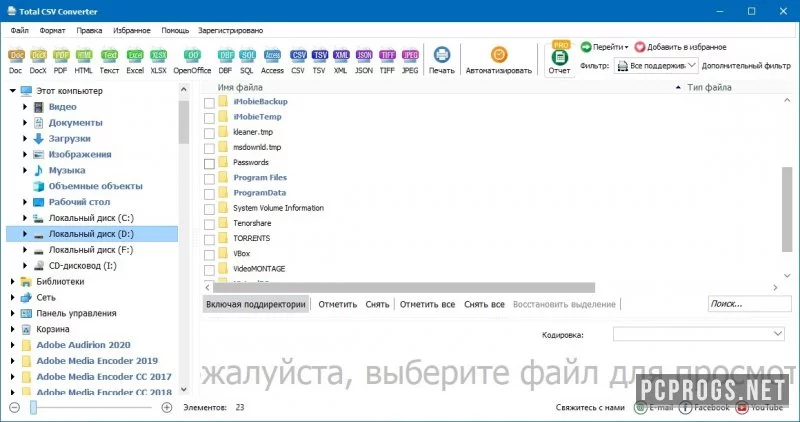Select the CSV format icon
800x422 pixels.
click(298, 61)
